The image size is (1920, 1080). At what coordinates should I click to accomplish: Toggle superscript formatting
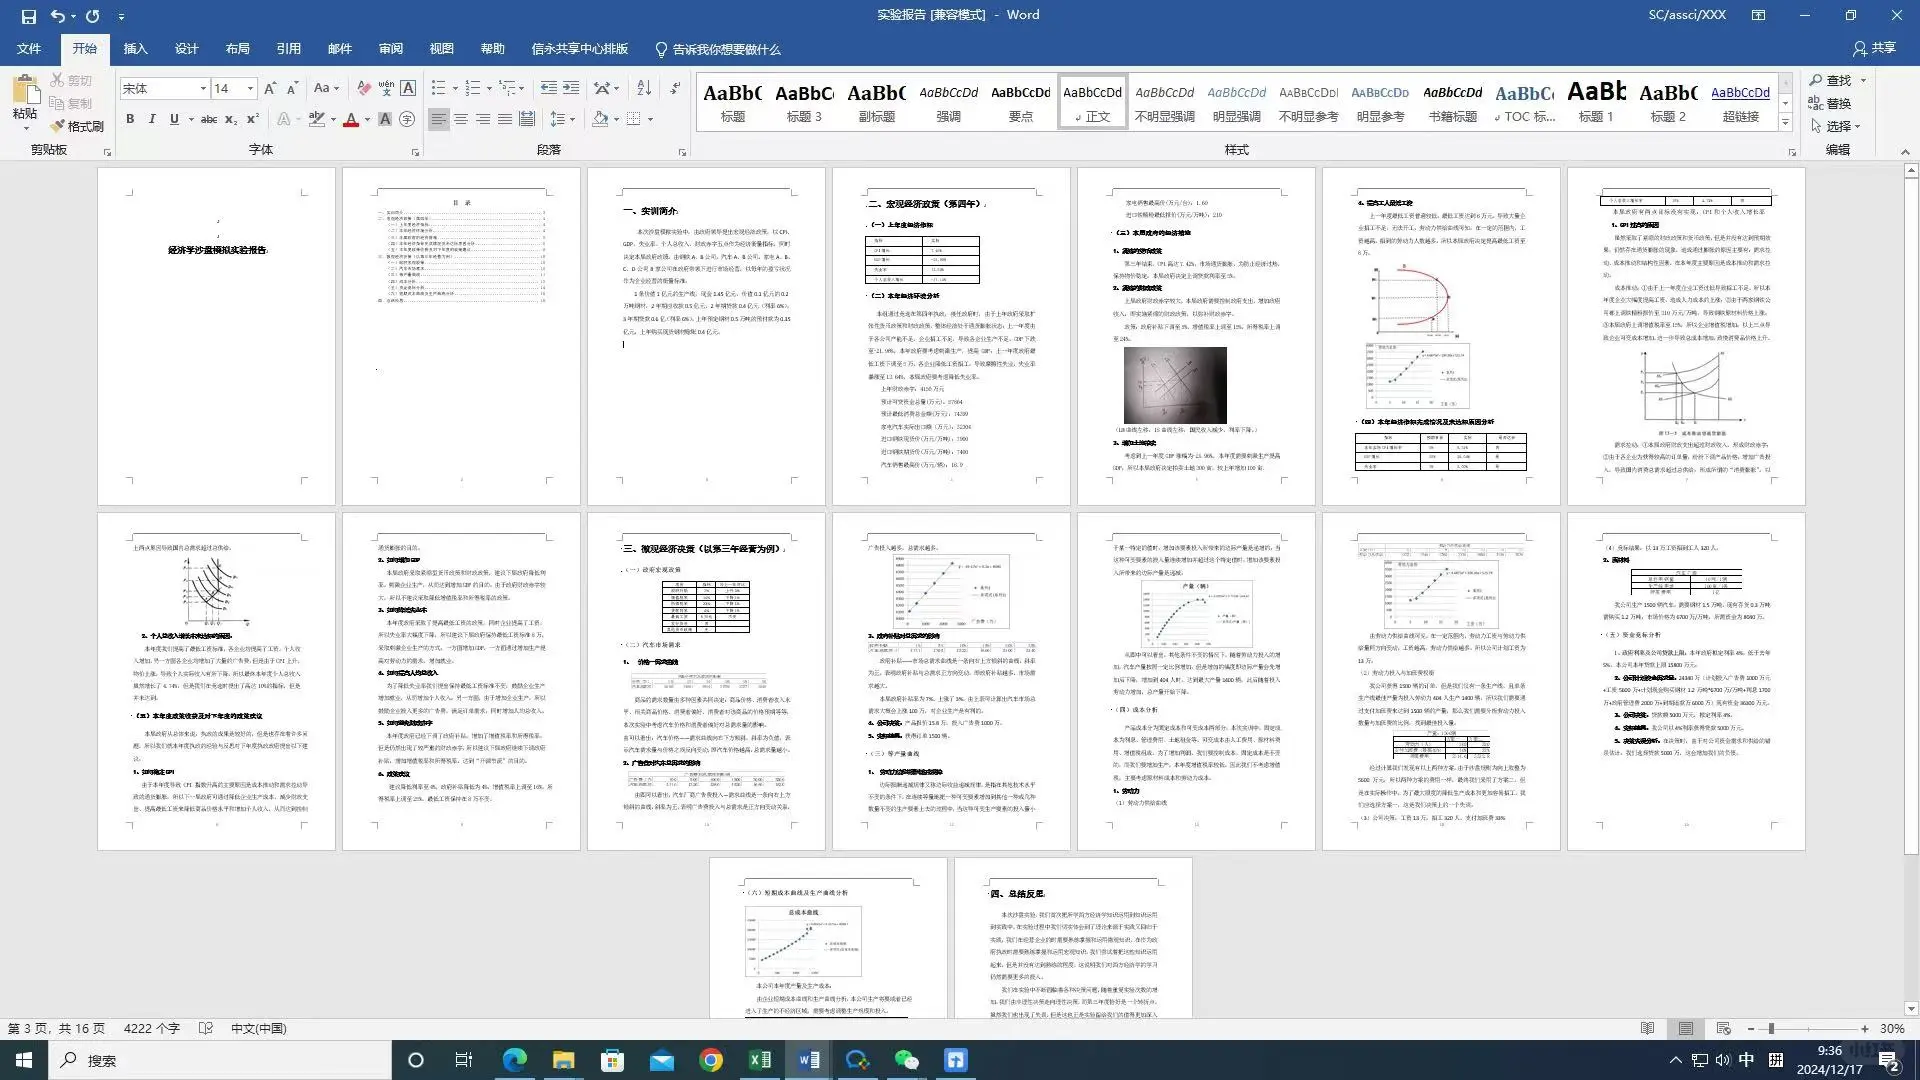click(252, 119)
